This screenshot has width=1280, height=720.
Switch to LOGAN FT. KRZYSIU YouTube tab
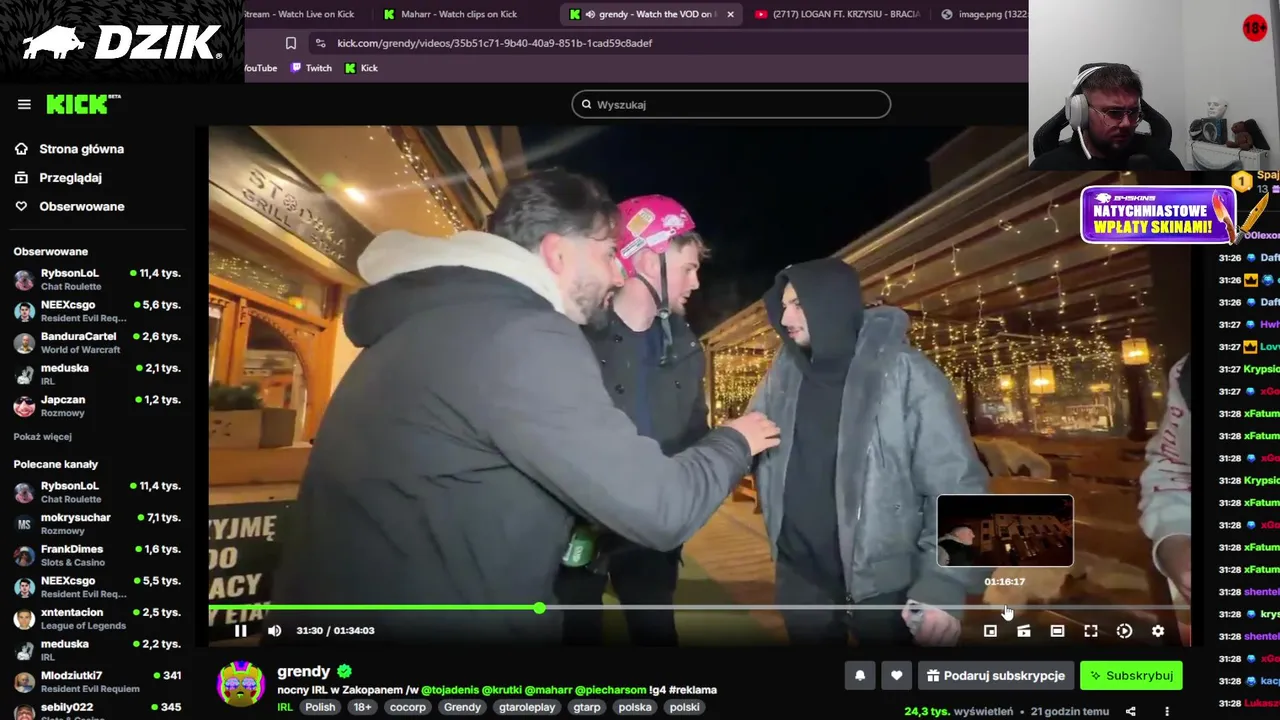[838, 14]
